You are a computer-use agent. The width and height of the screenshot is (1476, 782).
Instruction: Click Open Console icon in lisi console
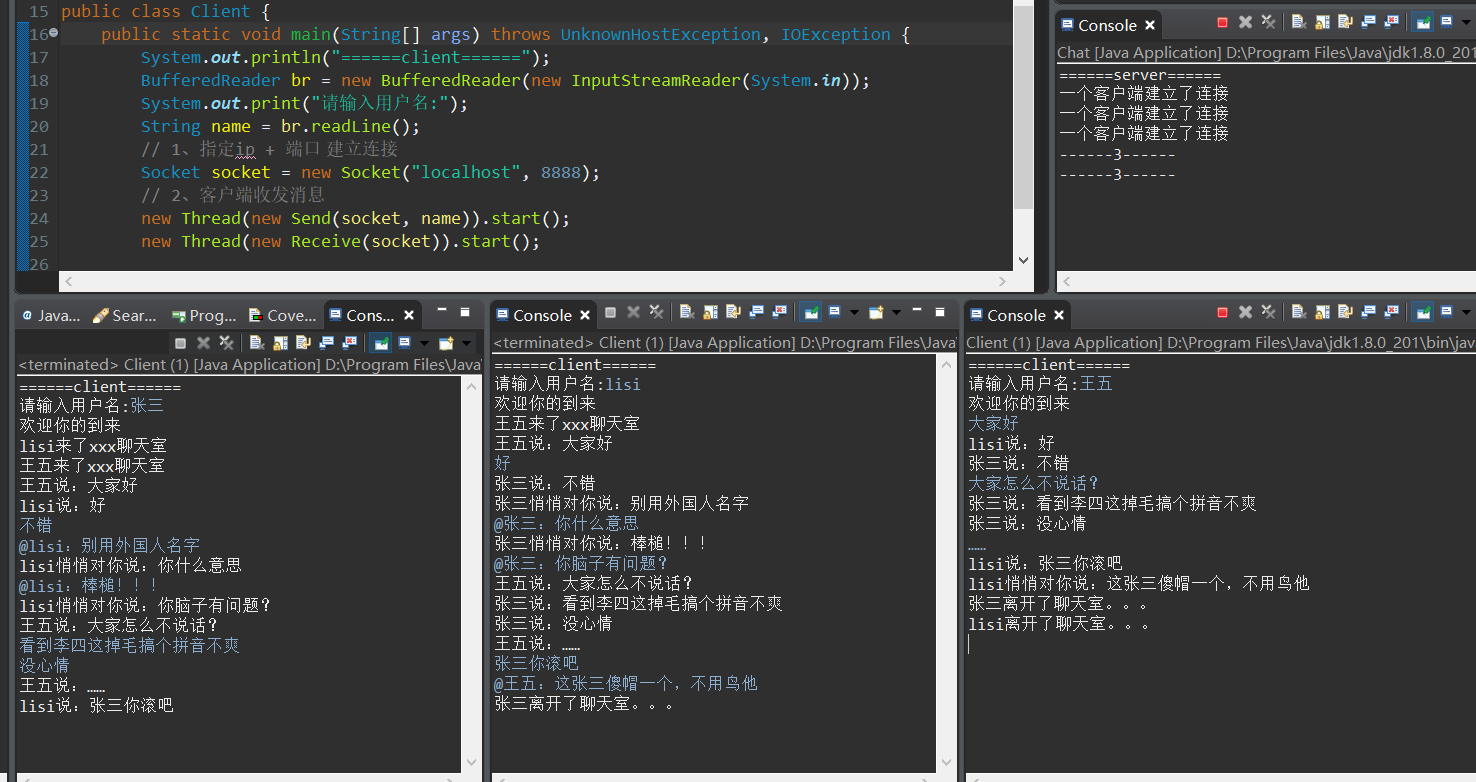(876, 313)
